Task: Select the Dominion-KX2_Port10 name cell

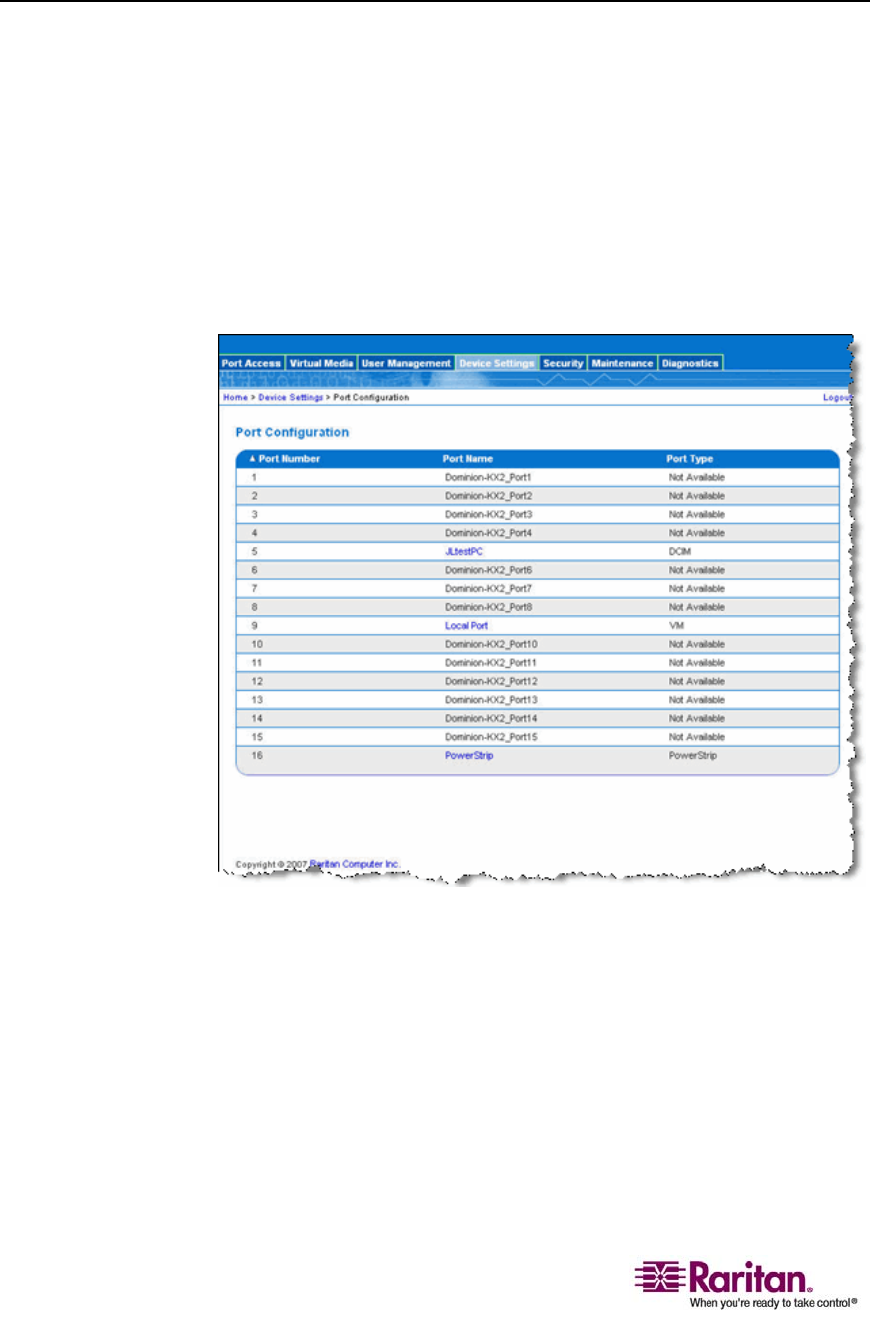Action: click(491, 644)
